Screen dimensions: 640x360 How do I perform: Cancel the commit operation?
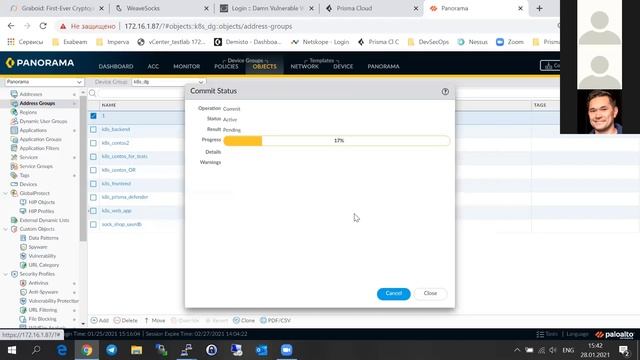pos(393,293)
